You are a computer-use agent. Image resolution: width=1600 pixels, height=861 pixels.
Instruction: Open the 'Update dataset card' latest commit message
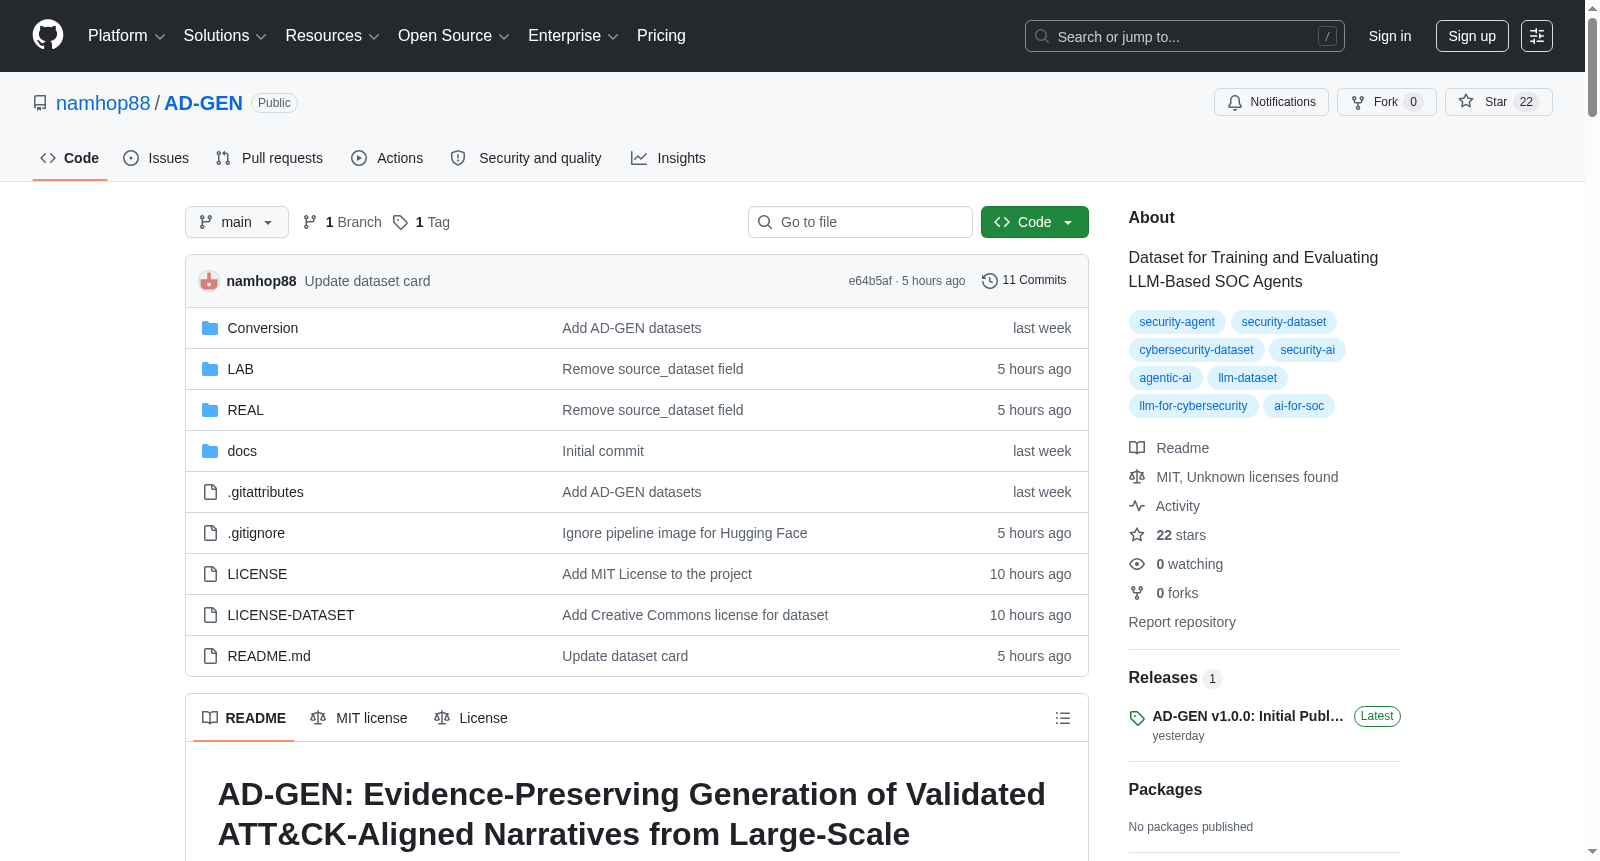point(367,281)
